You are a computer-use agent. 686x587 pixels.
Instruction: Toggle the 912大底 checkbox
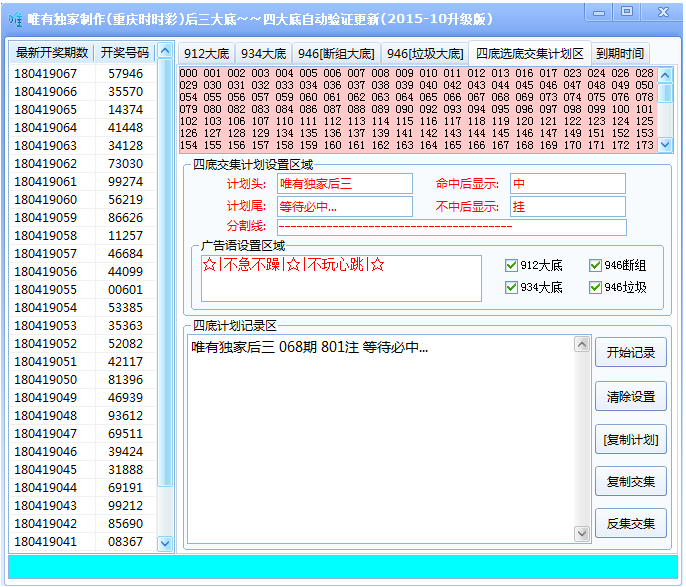[513, 265]
